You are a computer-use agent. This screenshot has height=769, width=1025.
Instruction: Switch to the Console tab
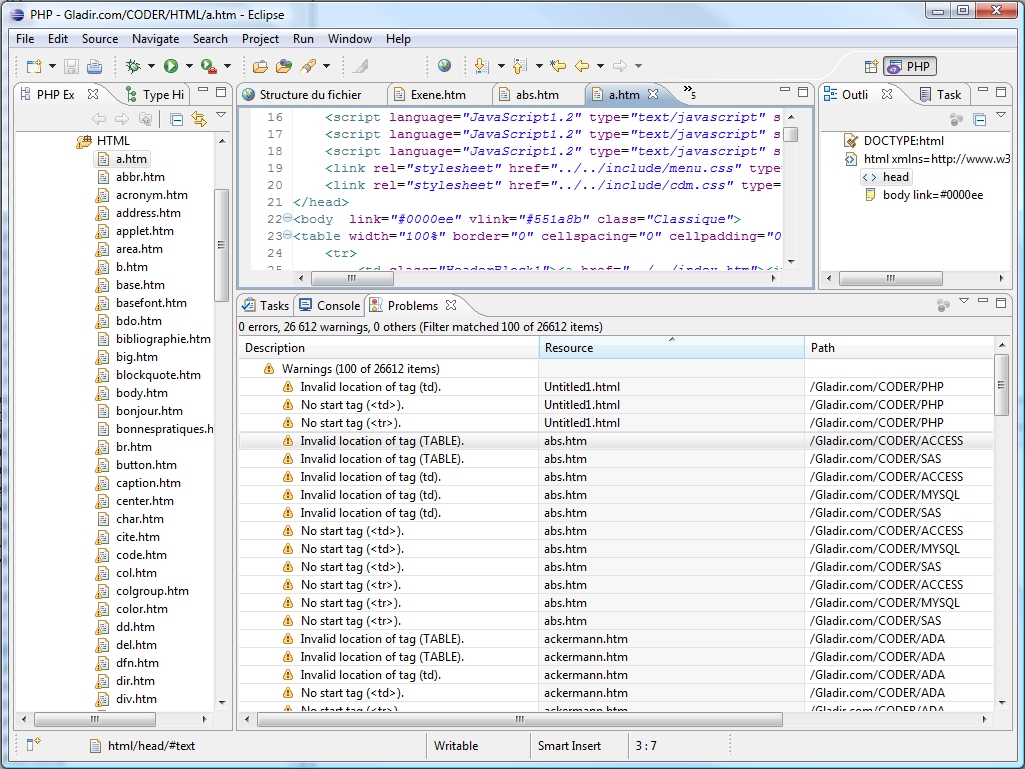(337, 306)
